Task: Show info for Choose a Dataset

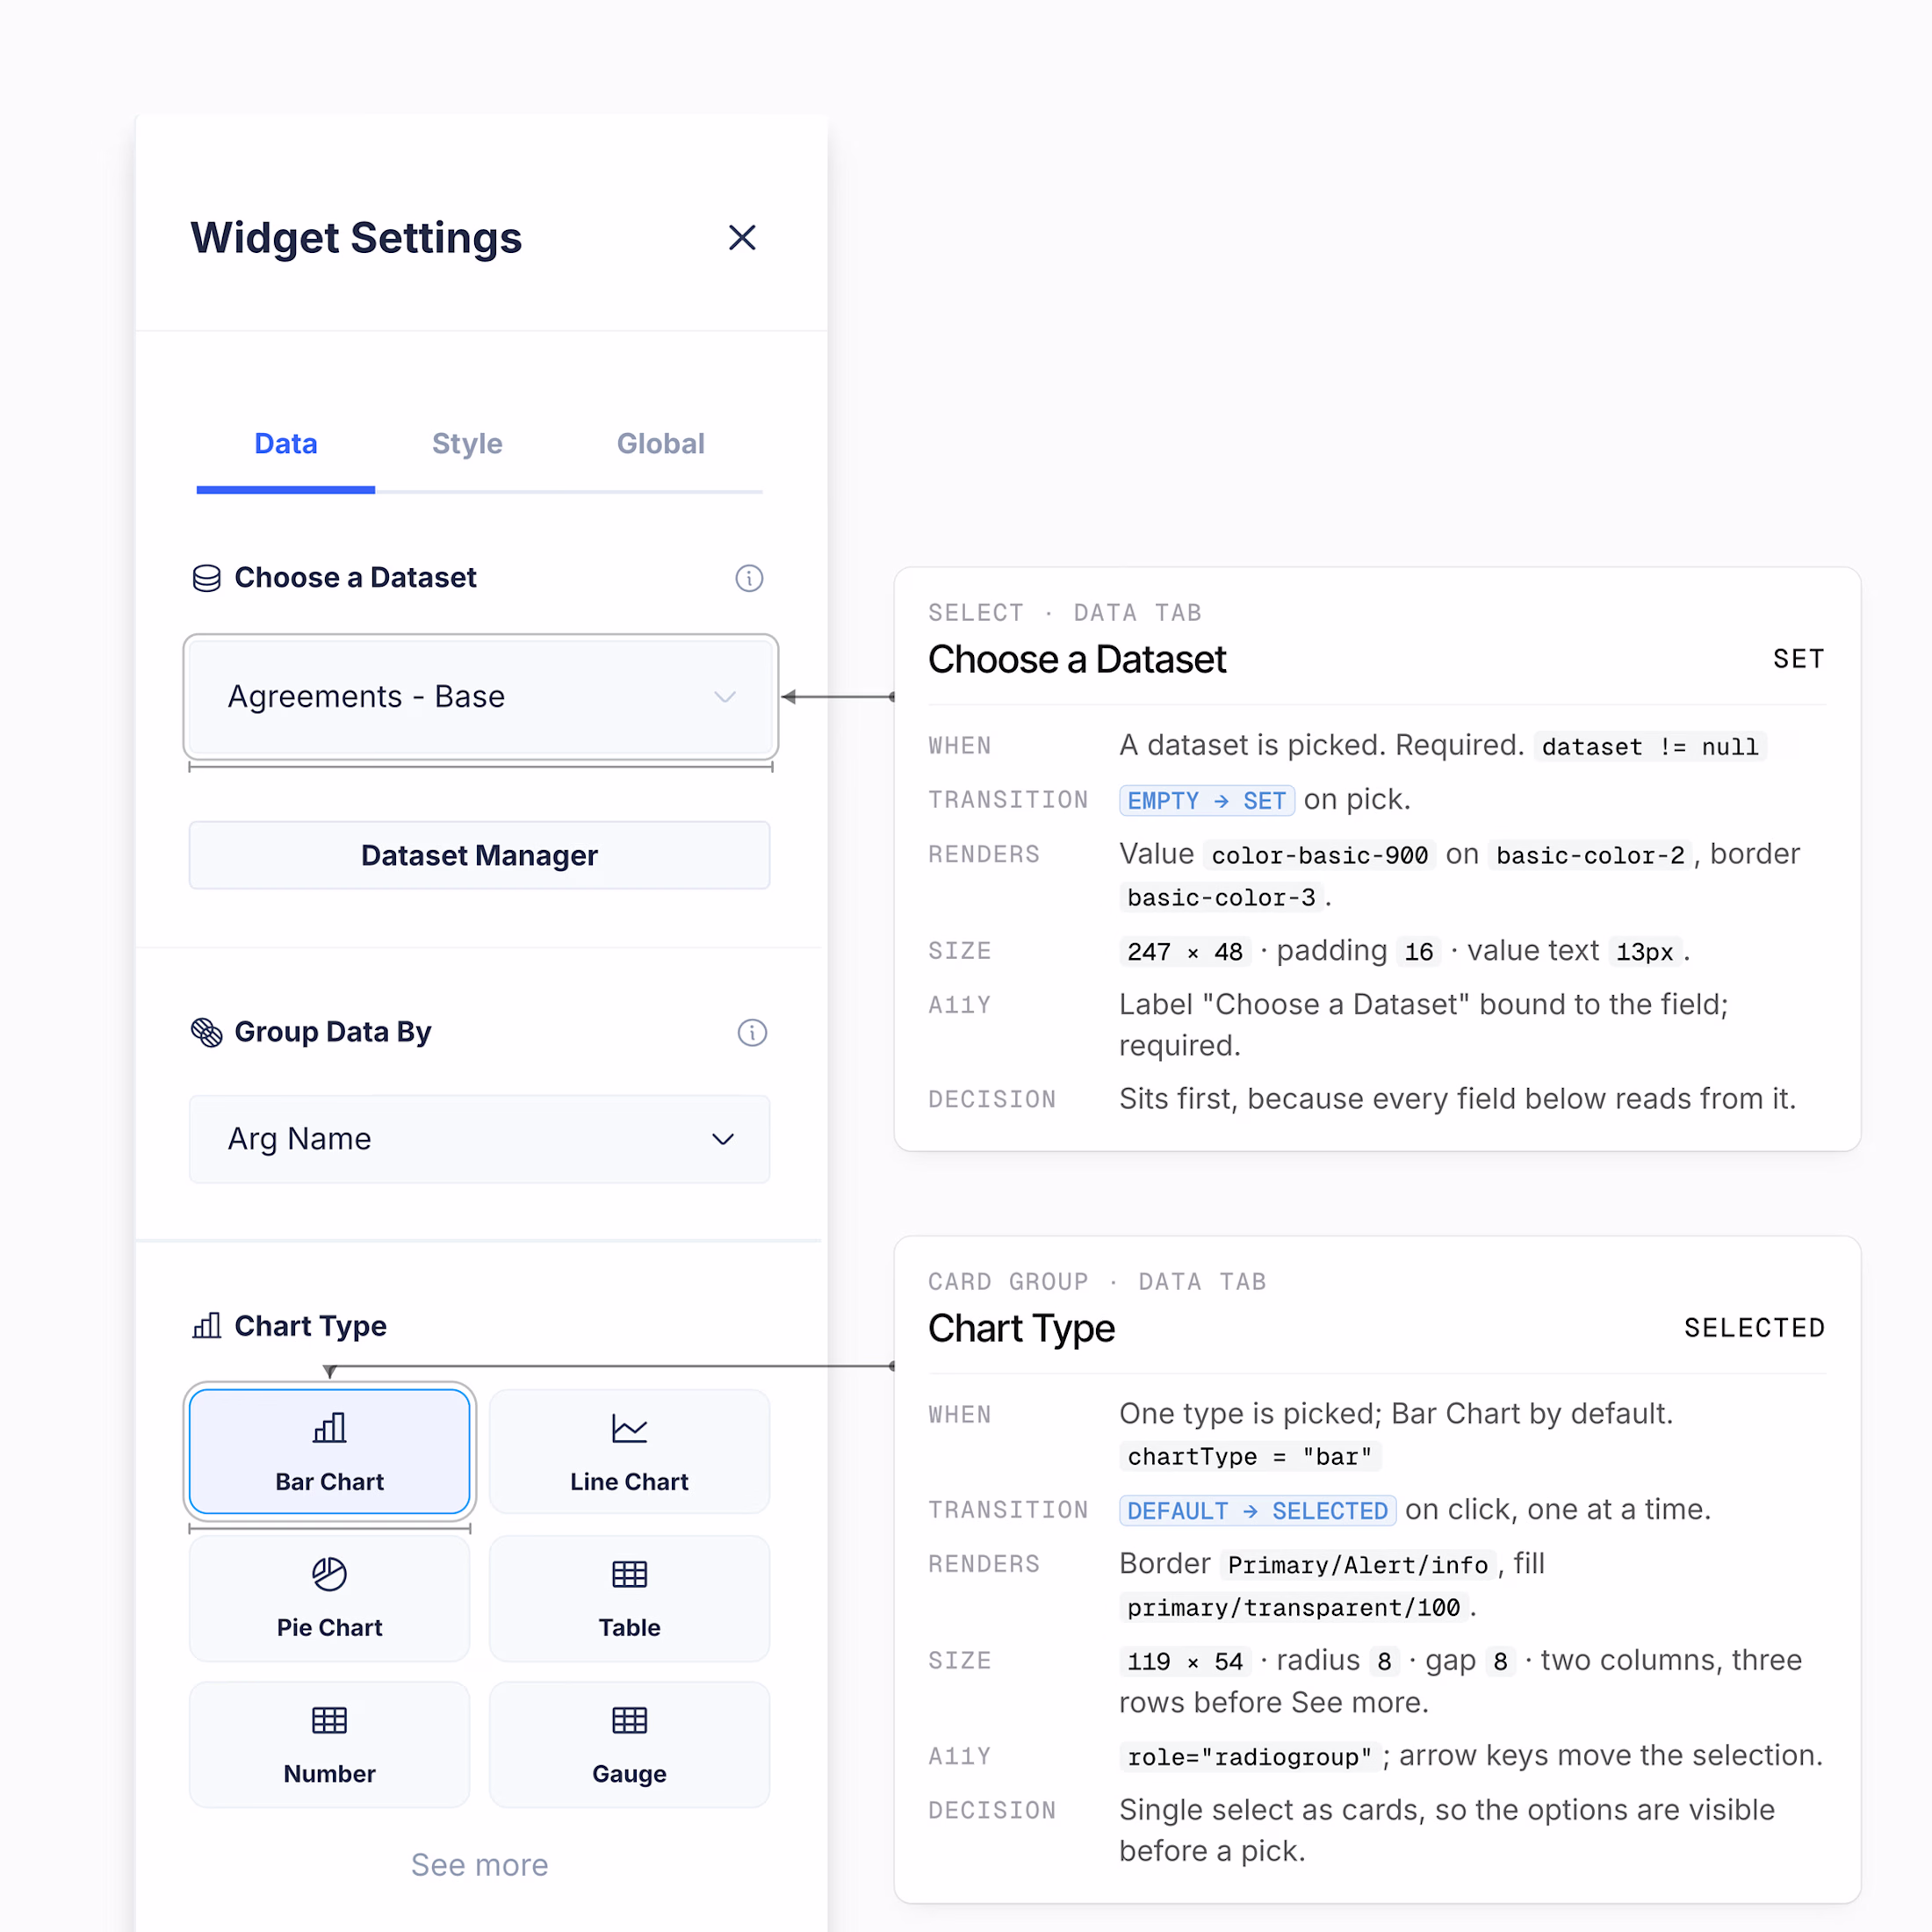Action: point(749,578)
